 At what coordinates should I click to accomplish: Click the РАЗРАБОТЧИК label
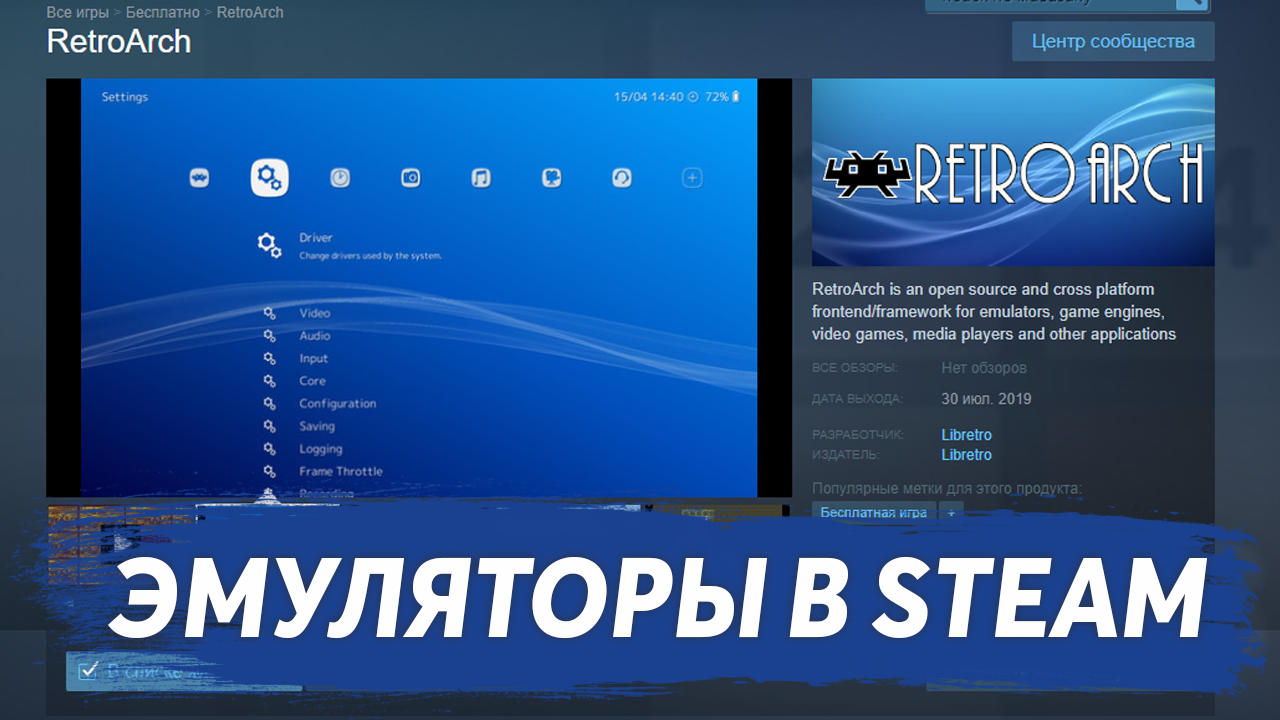coord(858,435)
